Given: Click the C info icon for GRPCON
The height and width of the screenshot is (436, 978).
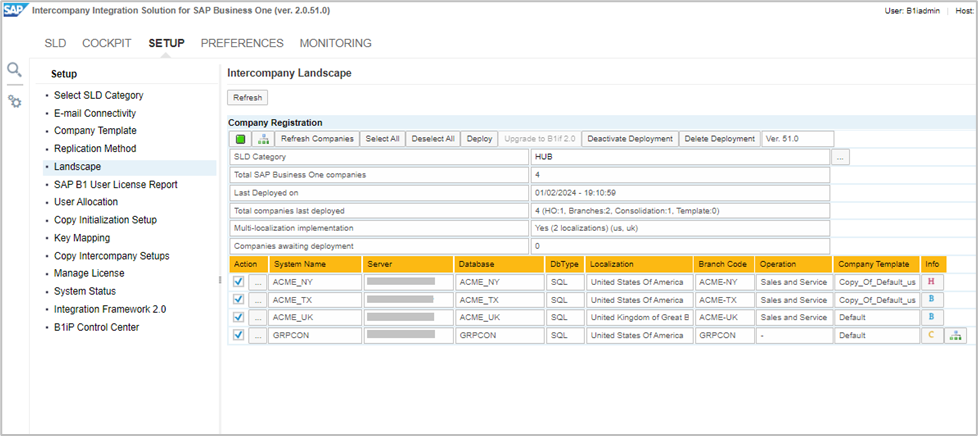Looking at the screenshot, I should click(x=931, y=335).
